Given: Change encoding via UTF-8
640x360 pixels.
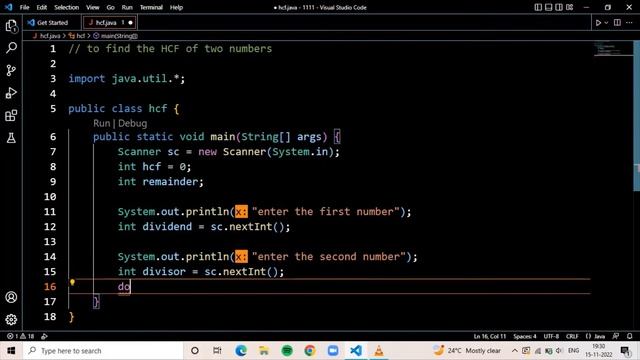Looking at the screenshot, I should 551,336.
